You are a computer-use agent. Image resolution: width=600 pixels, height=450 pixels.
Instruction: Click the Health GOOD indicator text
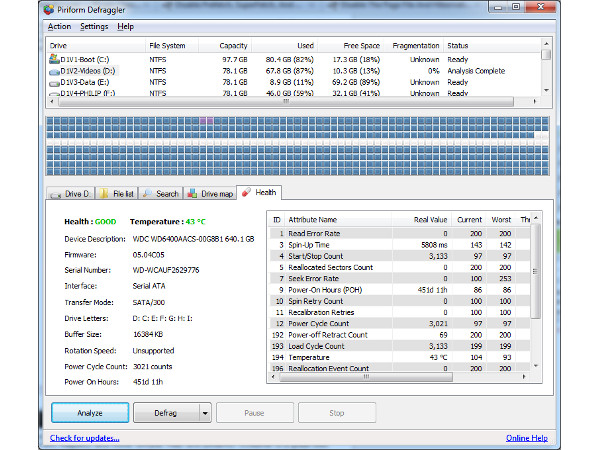point(90,222)
